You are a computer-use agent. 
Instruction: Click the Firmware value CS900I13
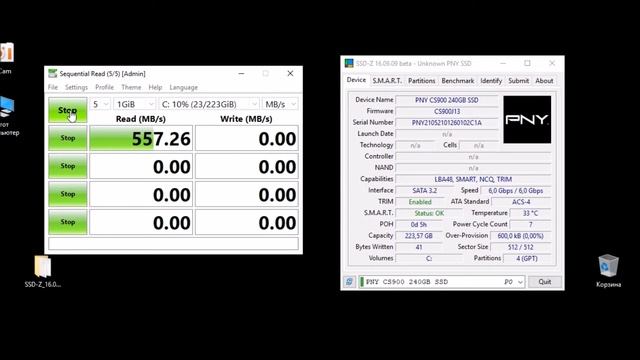point(447,111)
